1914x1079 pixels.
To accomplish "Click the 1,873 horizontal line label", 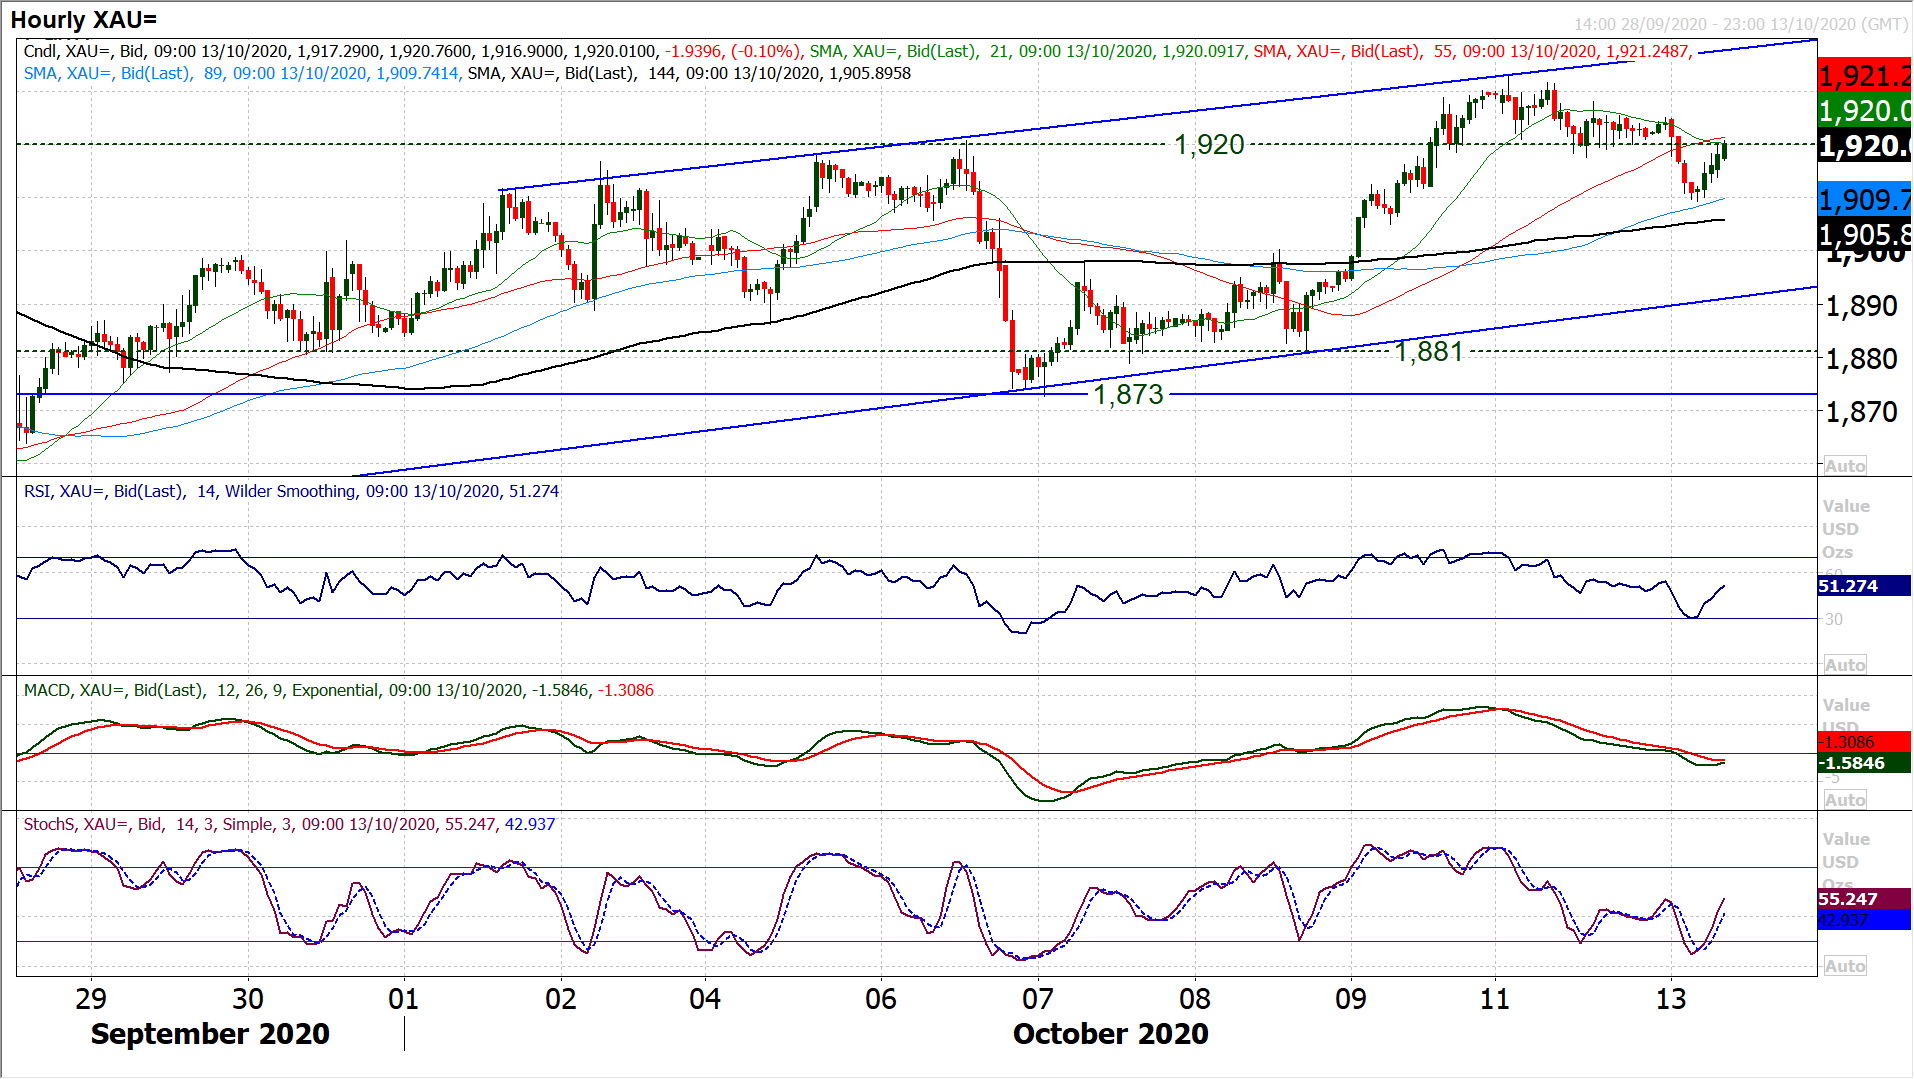I will 1128,394.
